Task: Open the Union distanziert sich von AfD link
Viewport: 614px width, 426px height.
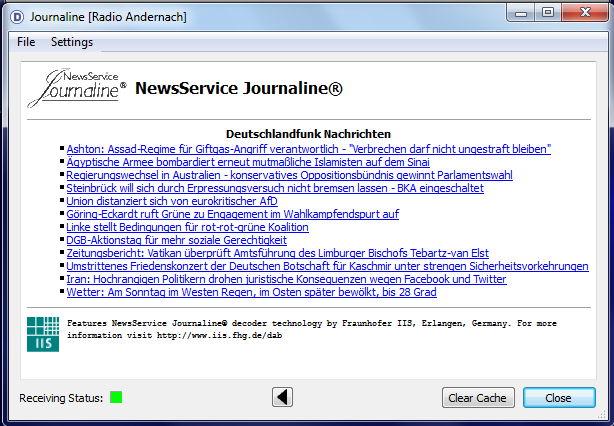Action: point(172,201)
